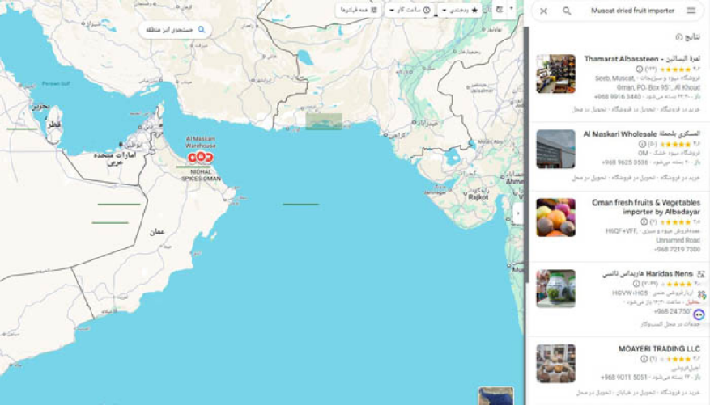This screenshot has height=405, width=710.
Task: Click the قطر country label on map
Action: (x=53, y=125)
